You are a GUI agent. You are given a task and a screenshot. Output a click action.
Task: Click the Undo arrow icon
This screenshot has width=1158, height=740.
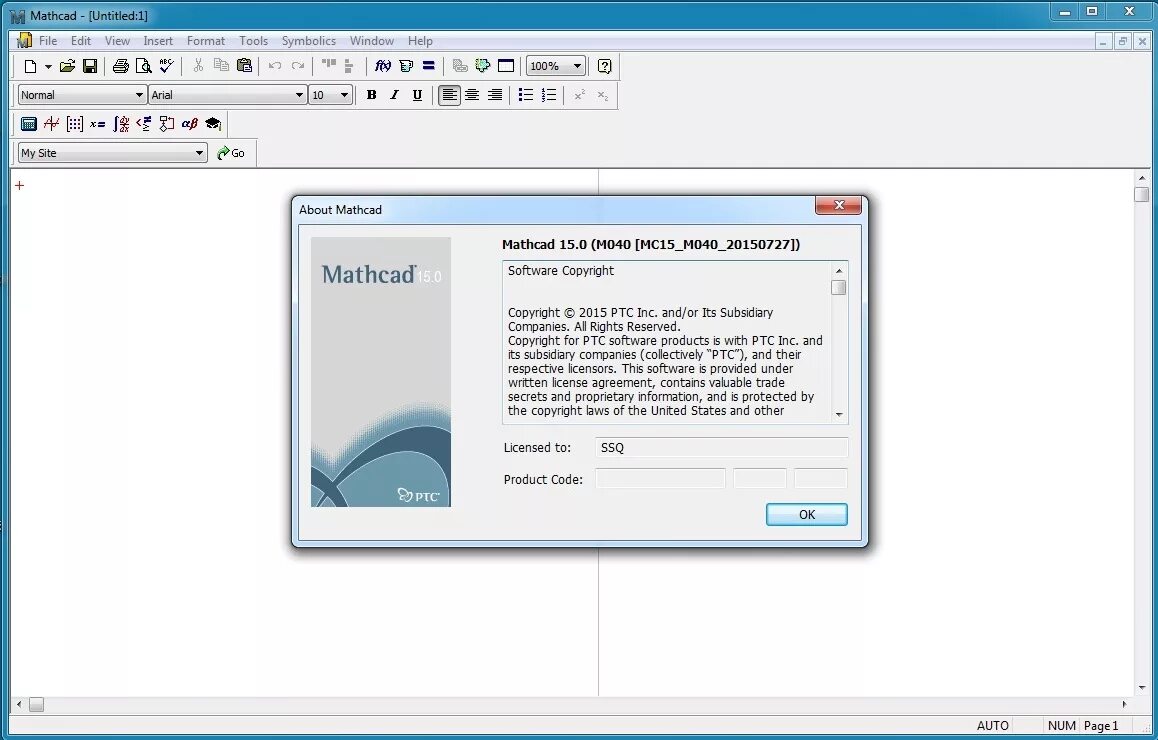tap(275, 66)
